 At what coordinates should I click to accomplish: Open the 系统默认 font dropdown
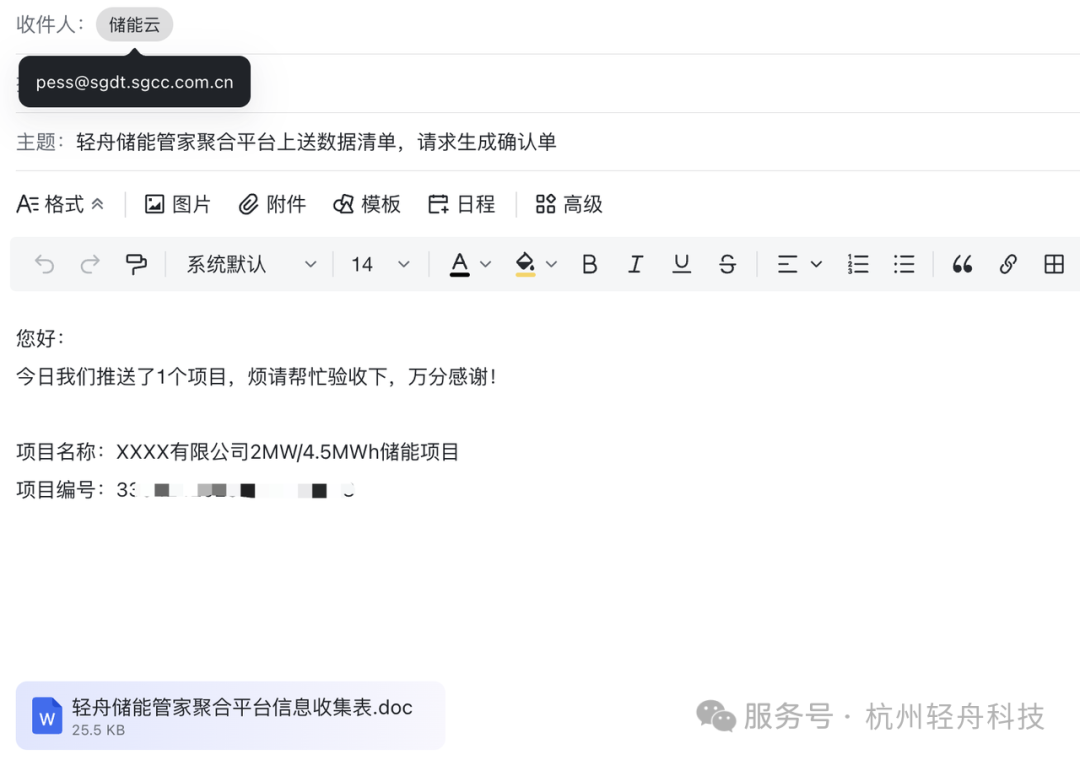point(251,264)
